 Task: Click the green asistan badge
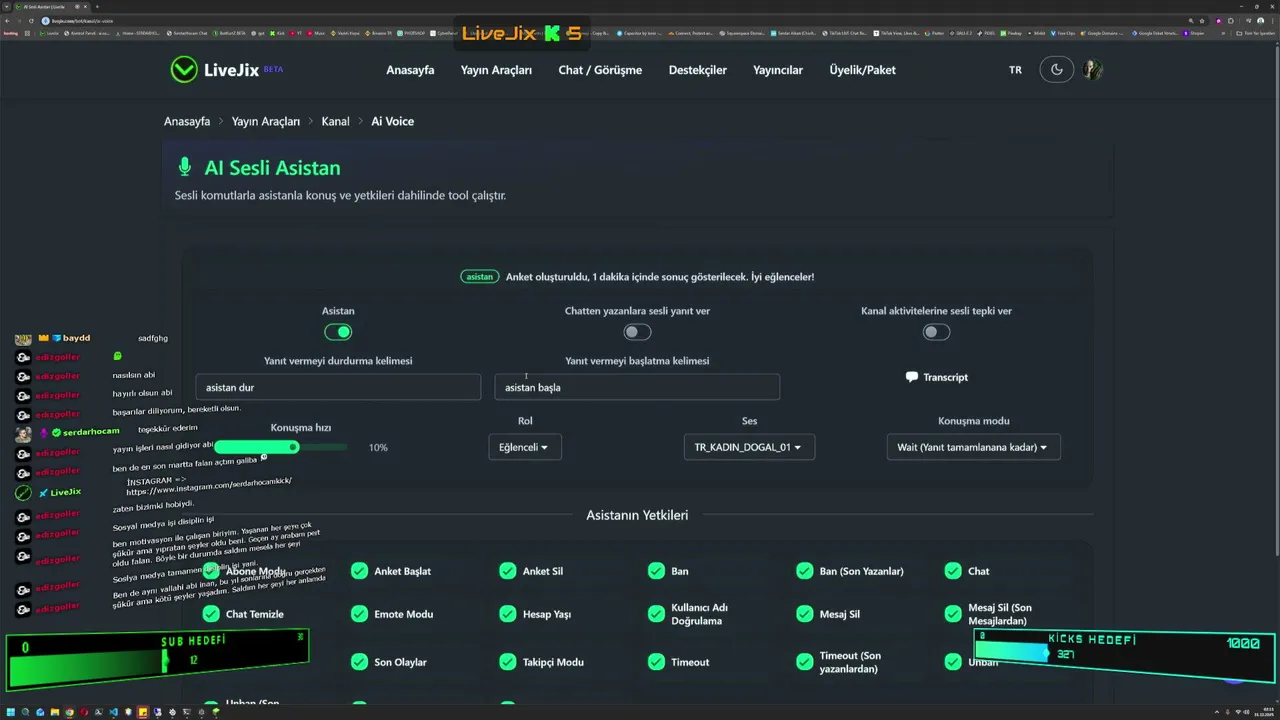click(480, 276)
